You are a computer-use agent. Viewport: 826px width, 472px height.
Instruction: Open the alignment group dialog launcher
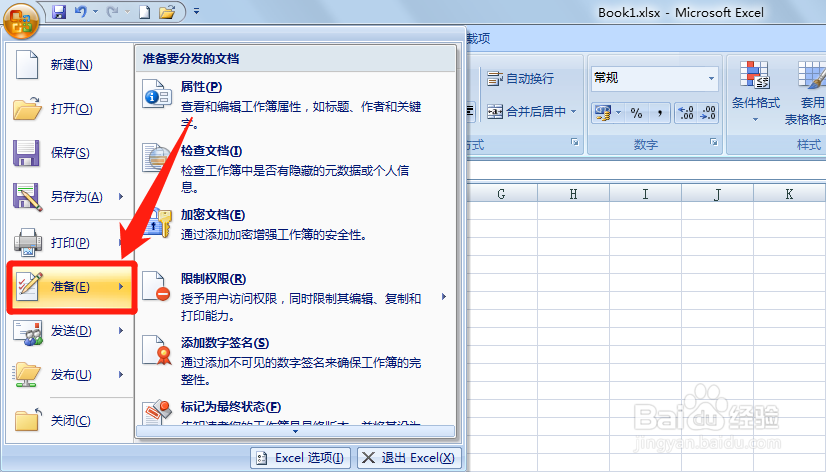point(575,142)
